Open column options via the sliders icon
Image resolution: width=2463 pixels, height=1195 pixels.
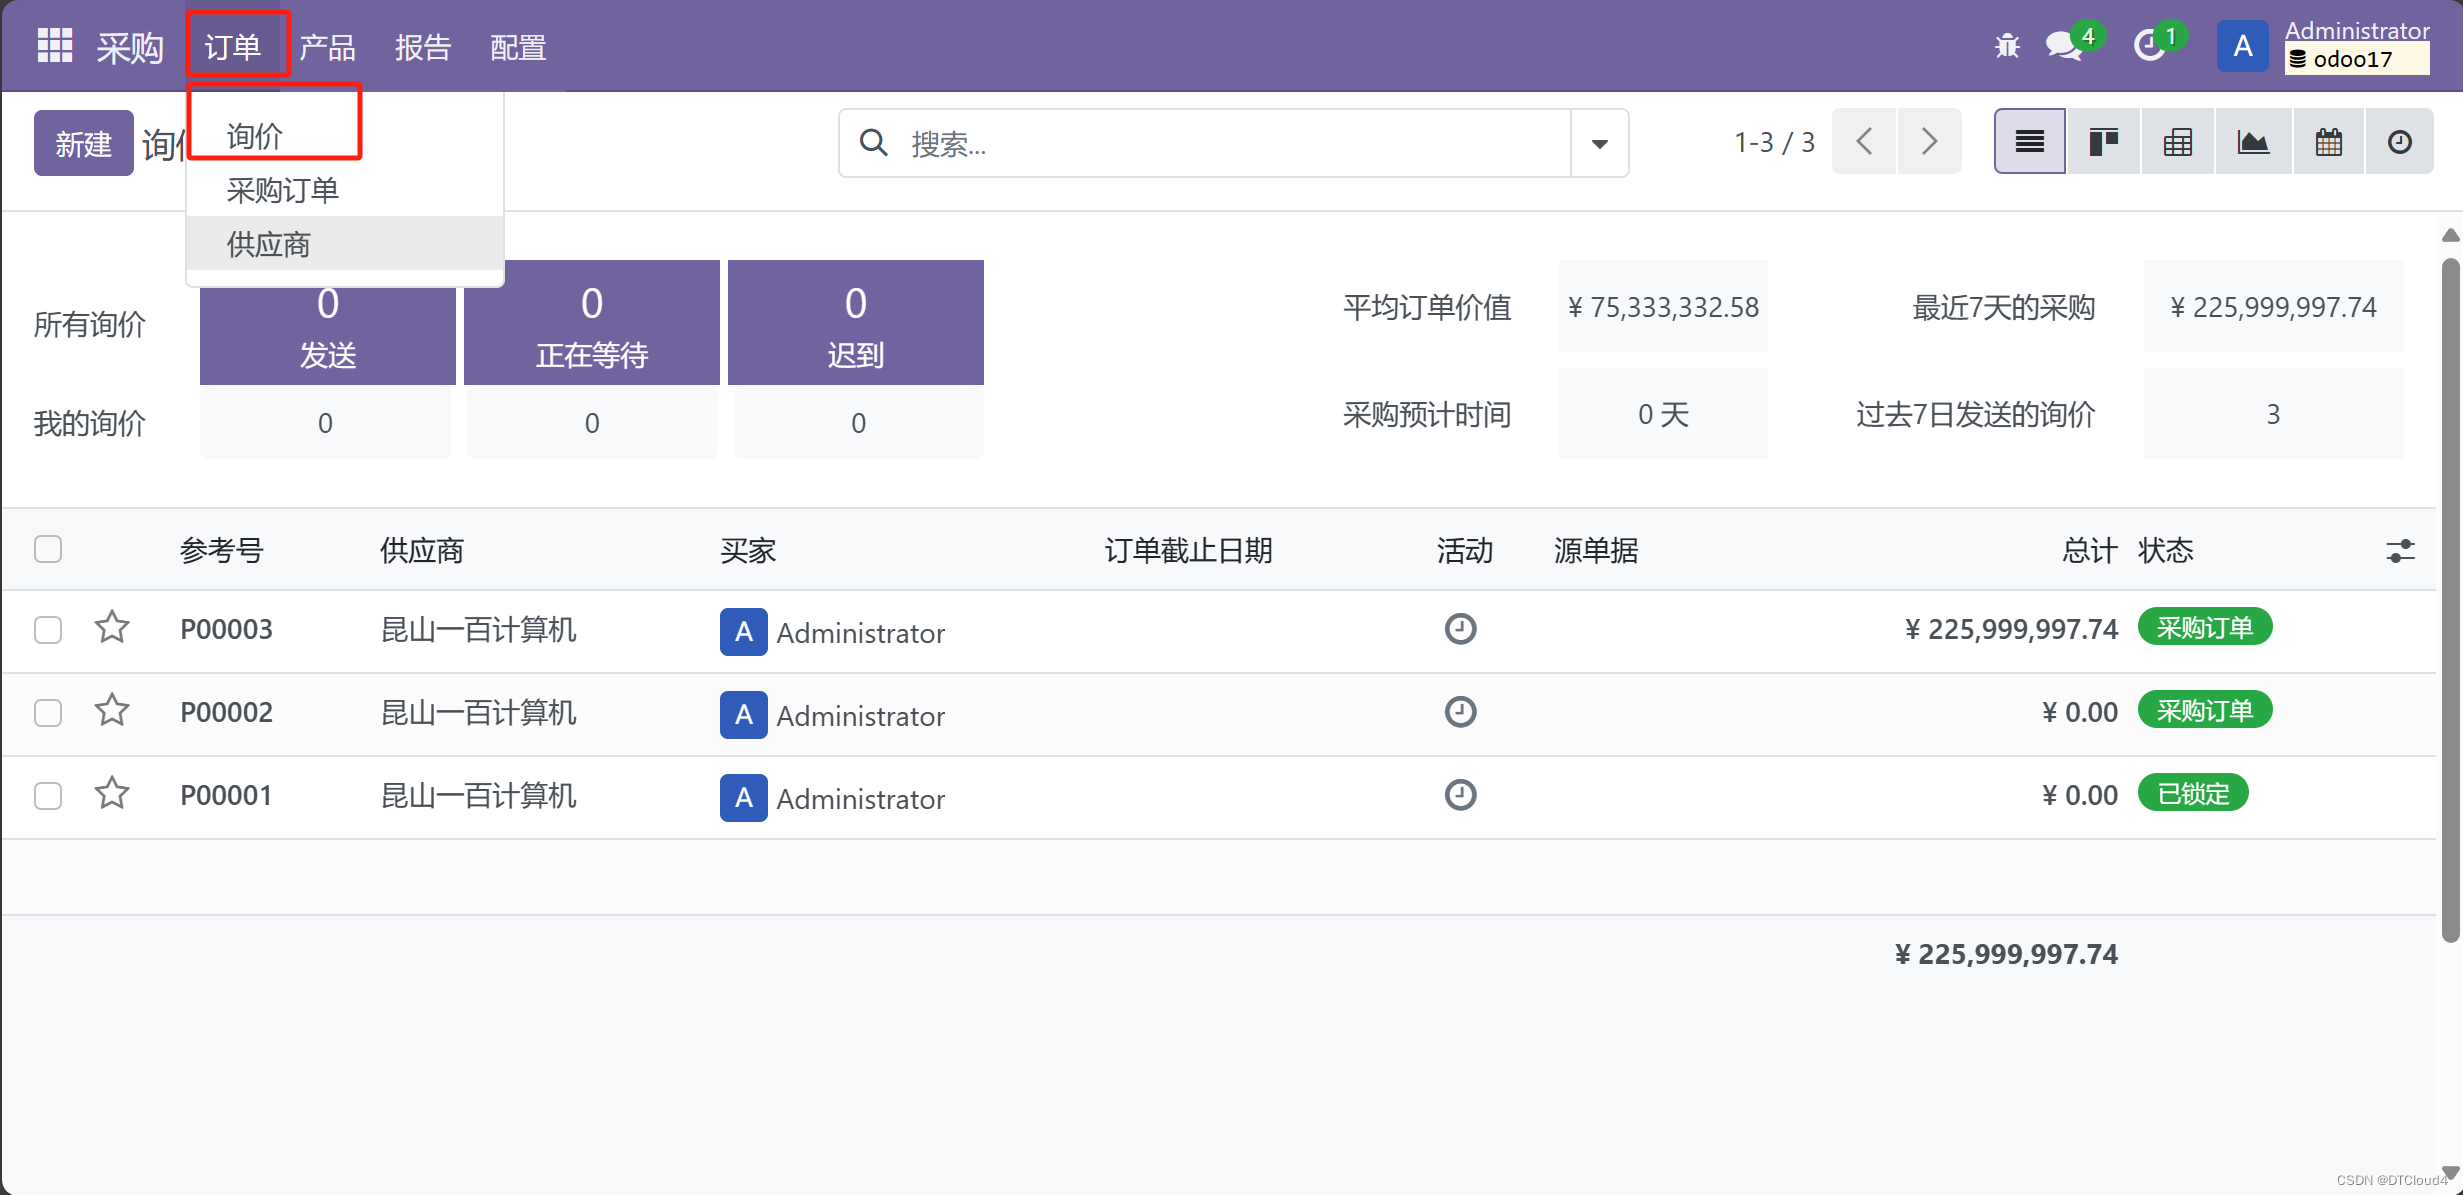tap(2401, 550)
